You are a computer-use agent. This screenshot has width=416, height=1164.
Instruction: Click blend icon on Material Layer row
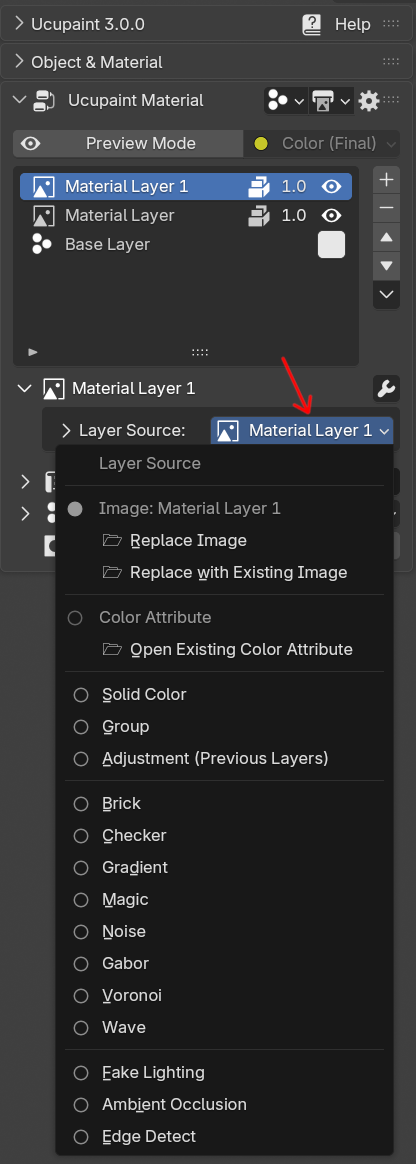259,215
